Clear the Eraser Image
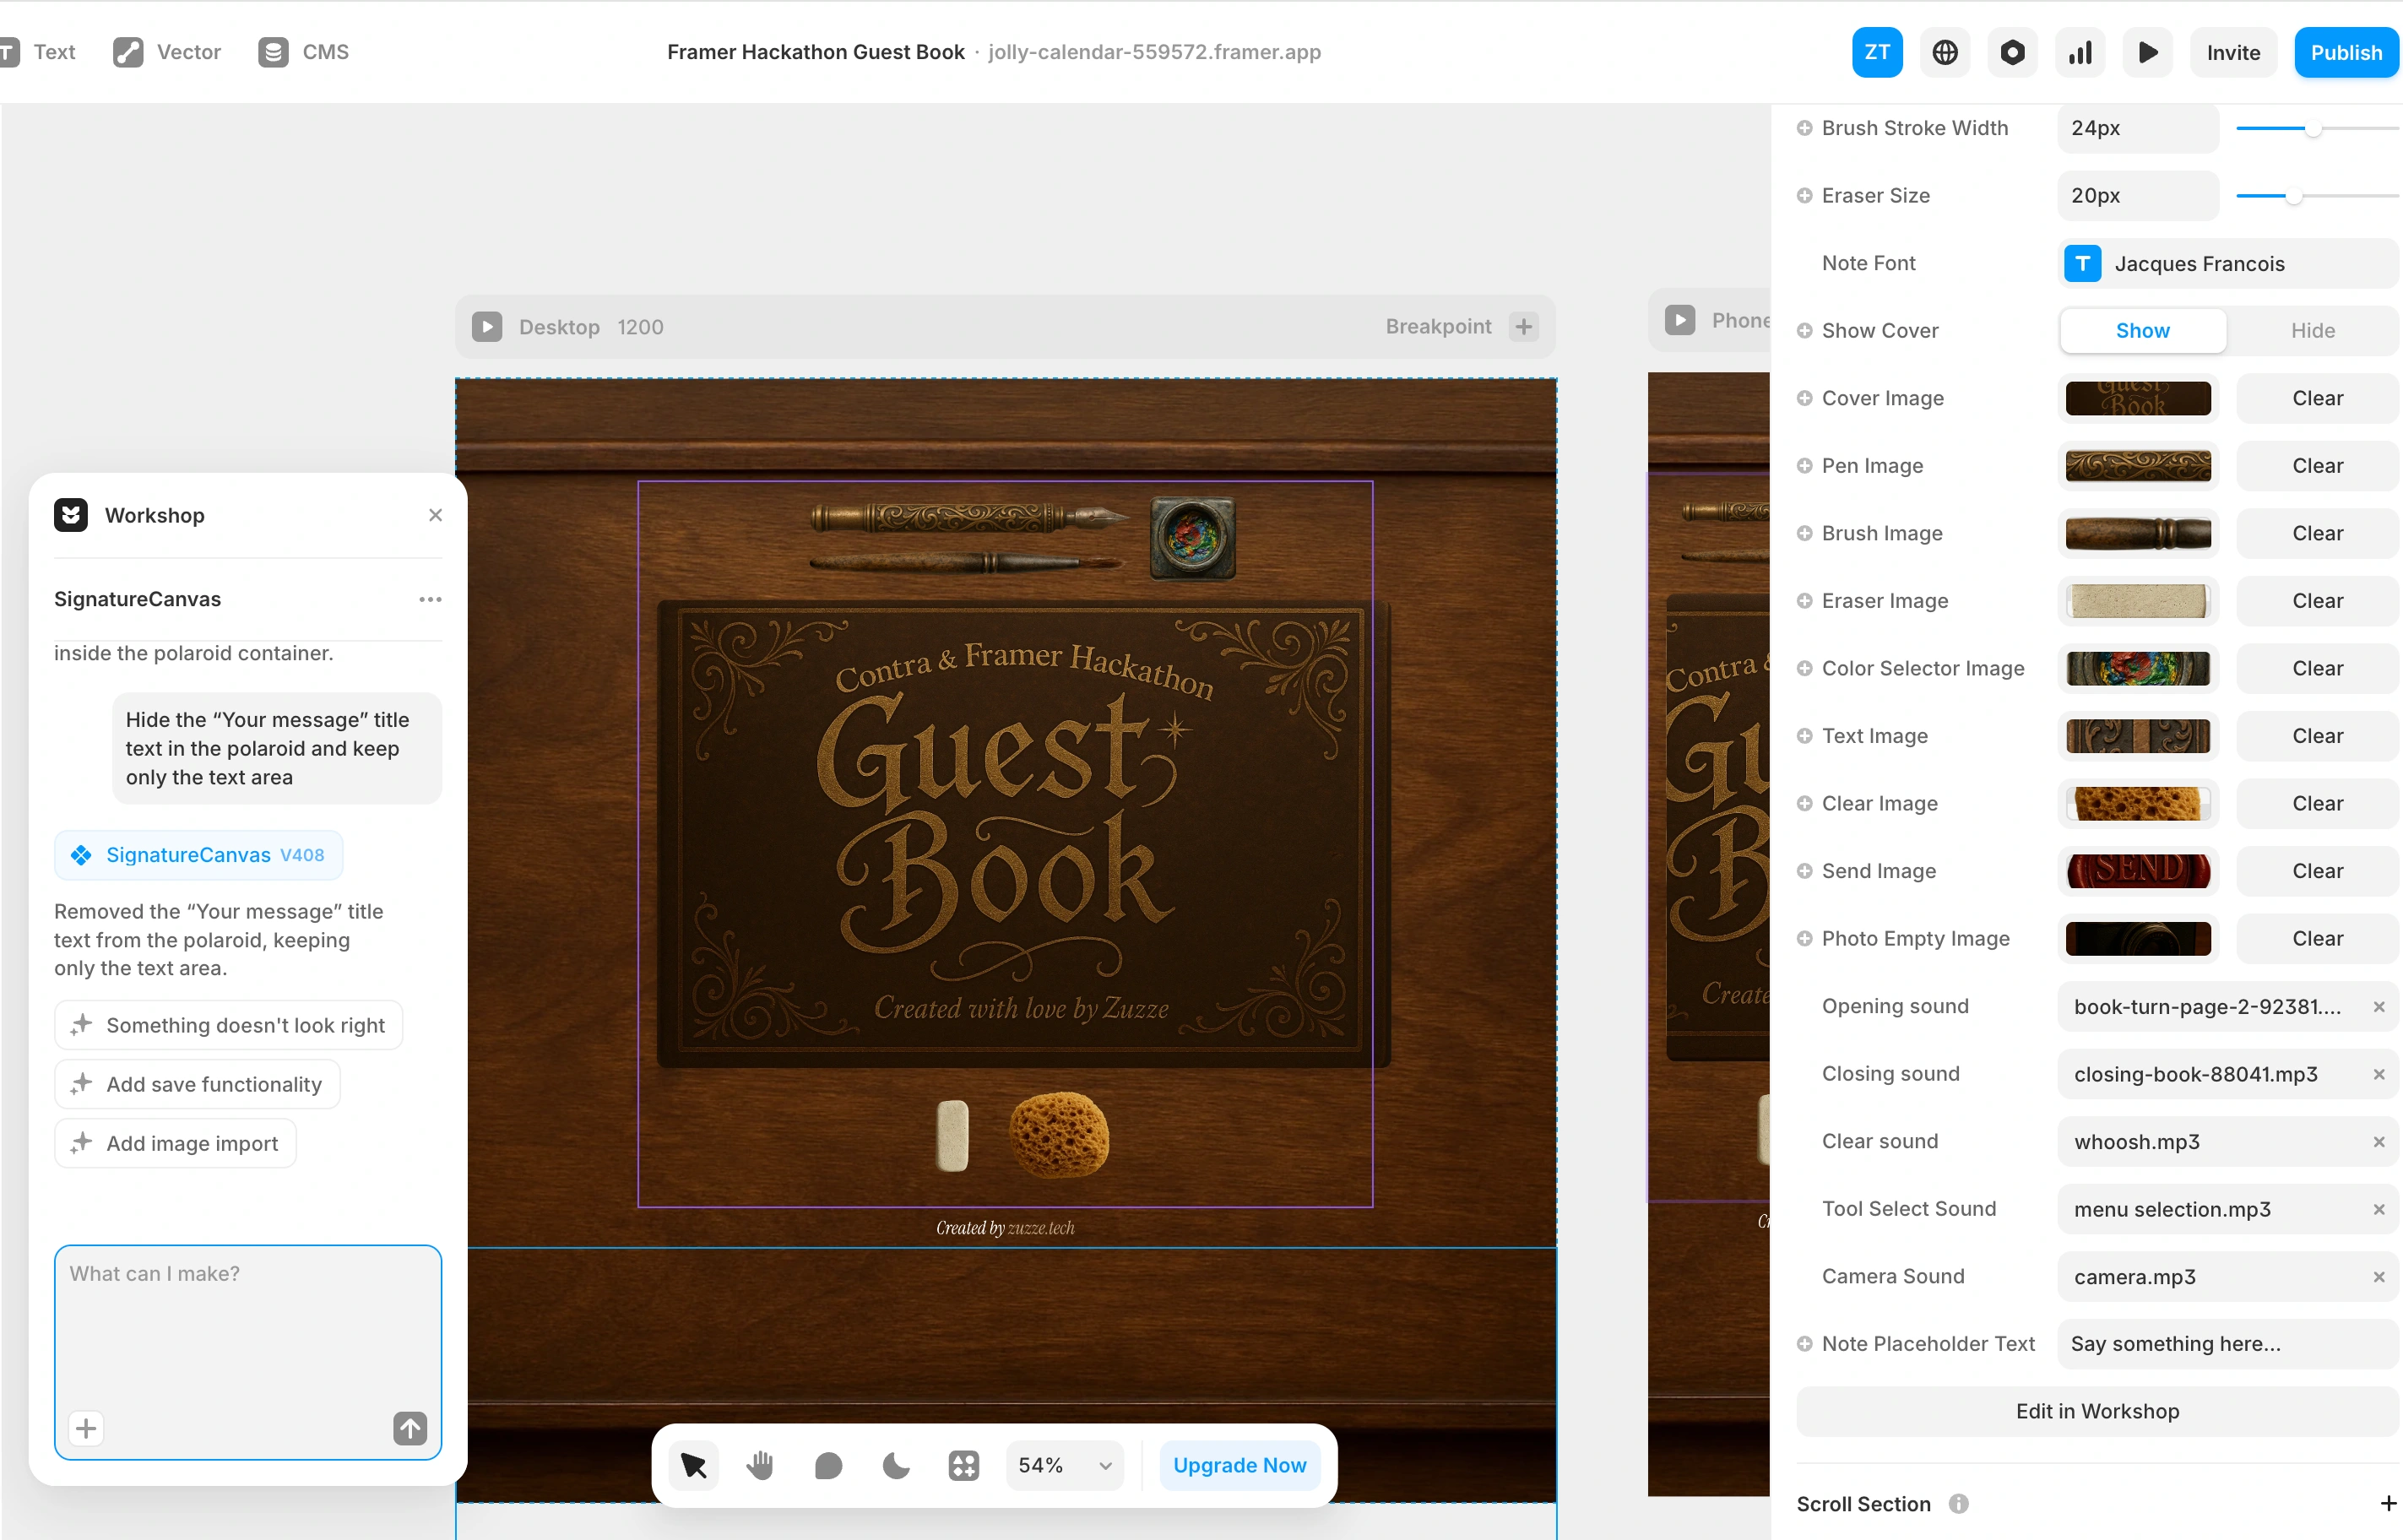Viewport: 2403px width, 1540px height. (x=2318, y=601)
